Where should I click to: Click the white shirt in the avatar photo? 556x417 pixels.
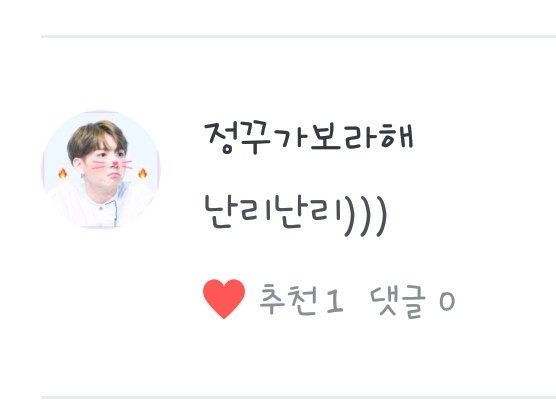pos(101,207)
